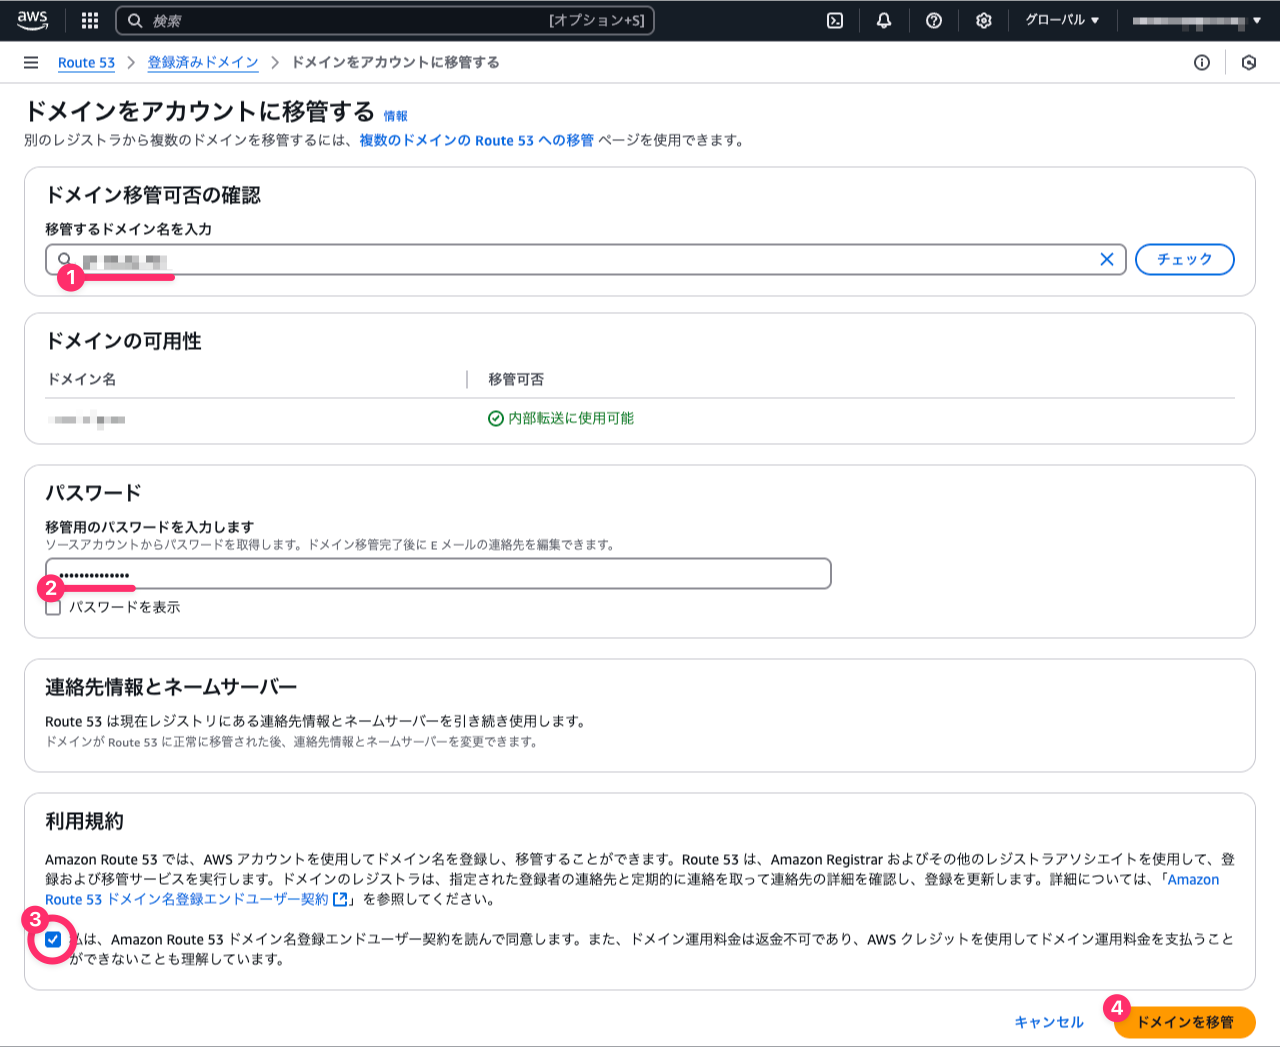The image size is (1280, 1047).
Task: Focus the transfer password input field
Action: 438,574
